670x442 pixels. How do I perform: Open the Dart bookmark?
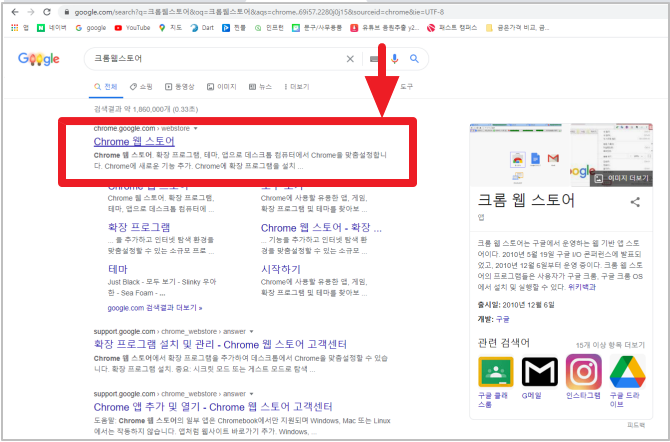(x=202, y=28)
